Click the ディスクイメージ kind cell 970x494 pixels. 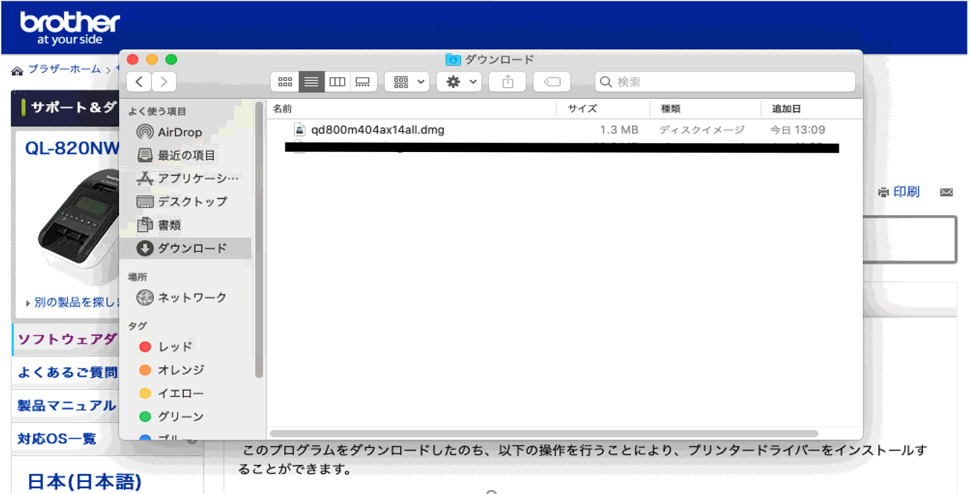point(702,130)
